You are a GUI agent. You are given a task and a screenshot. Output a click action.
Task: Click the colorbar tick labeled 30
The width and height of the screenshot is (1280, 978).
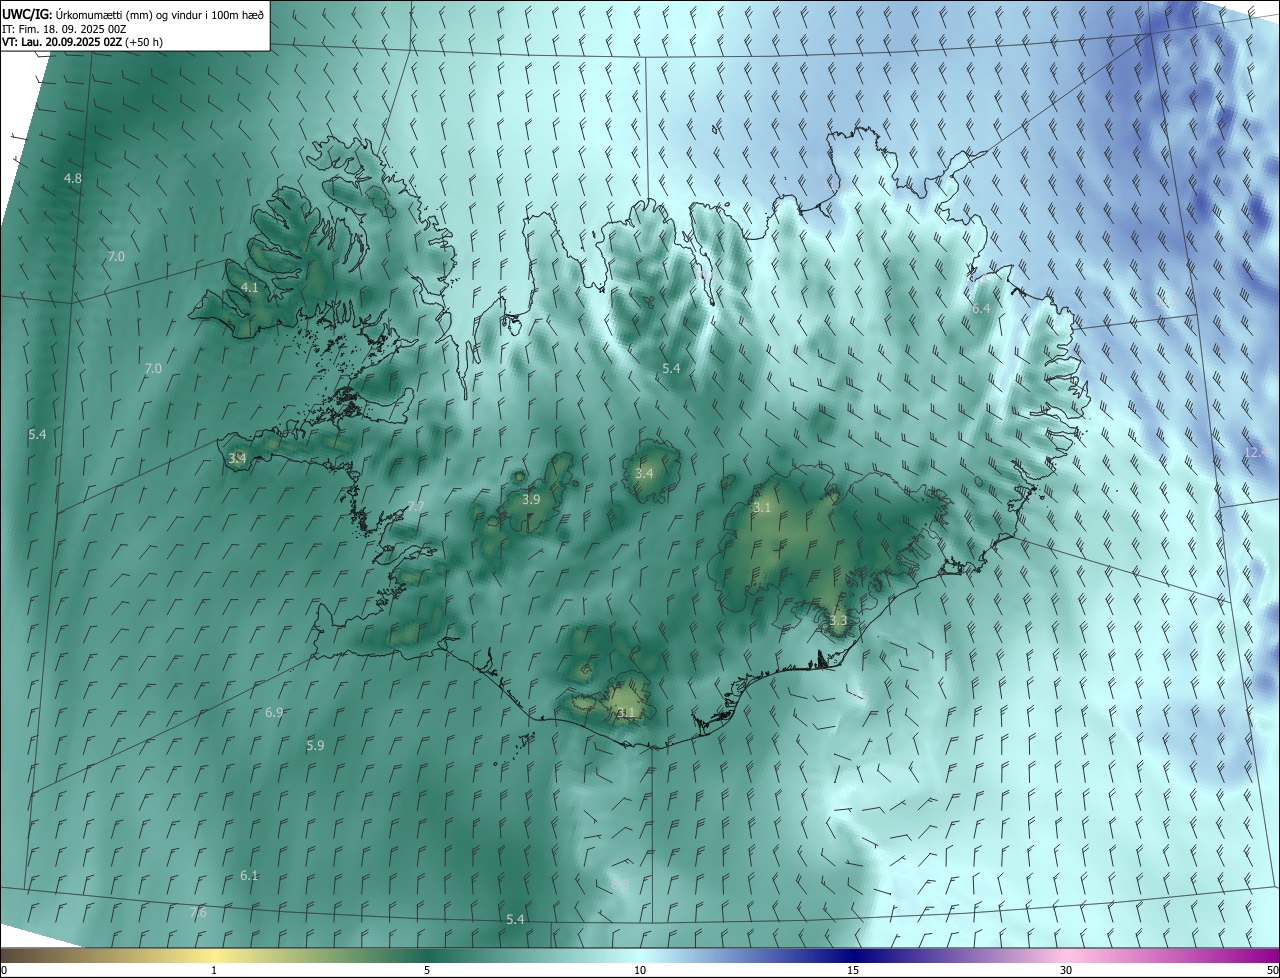pyautogui.click(x=1066, y=970)
